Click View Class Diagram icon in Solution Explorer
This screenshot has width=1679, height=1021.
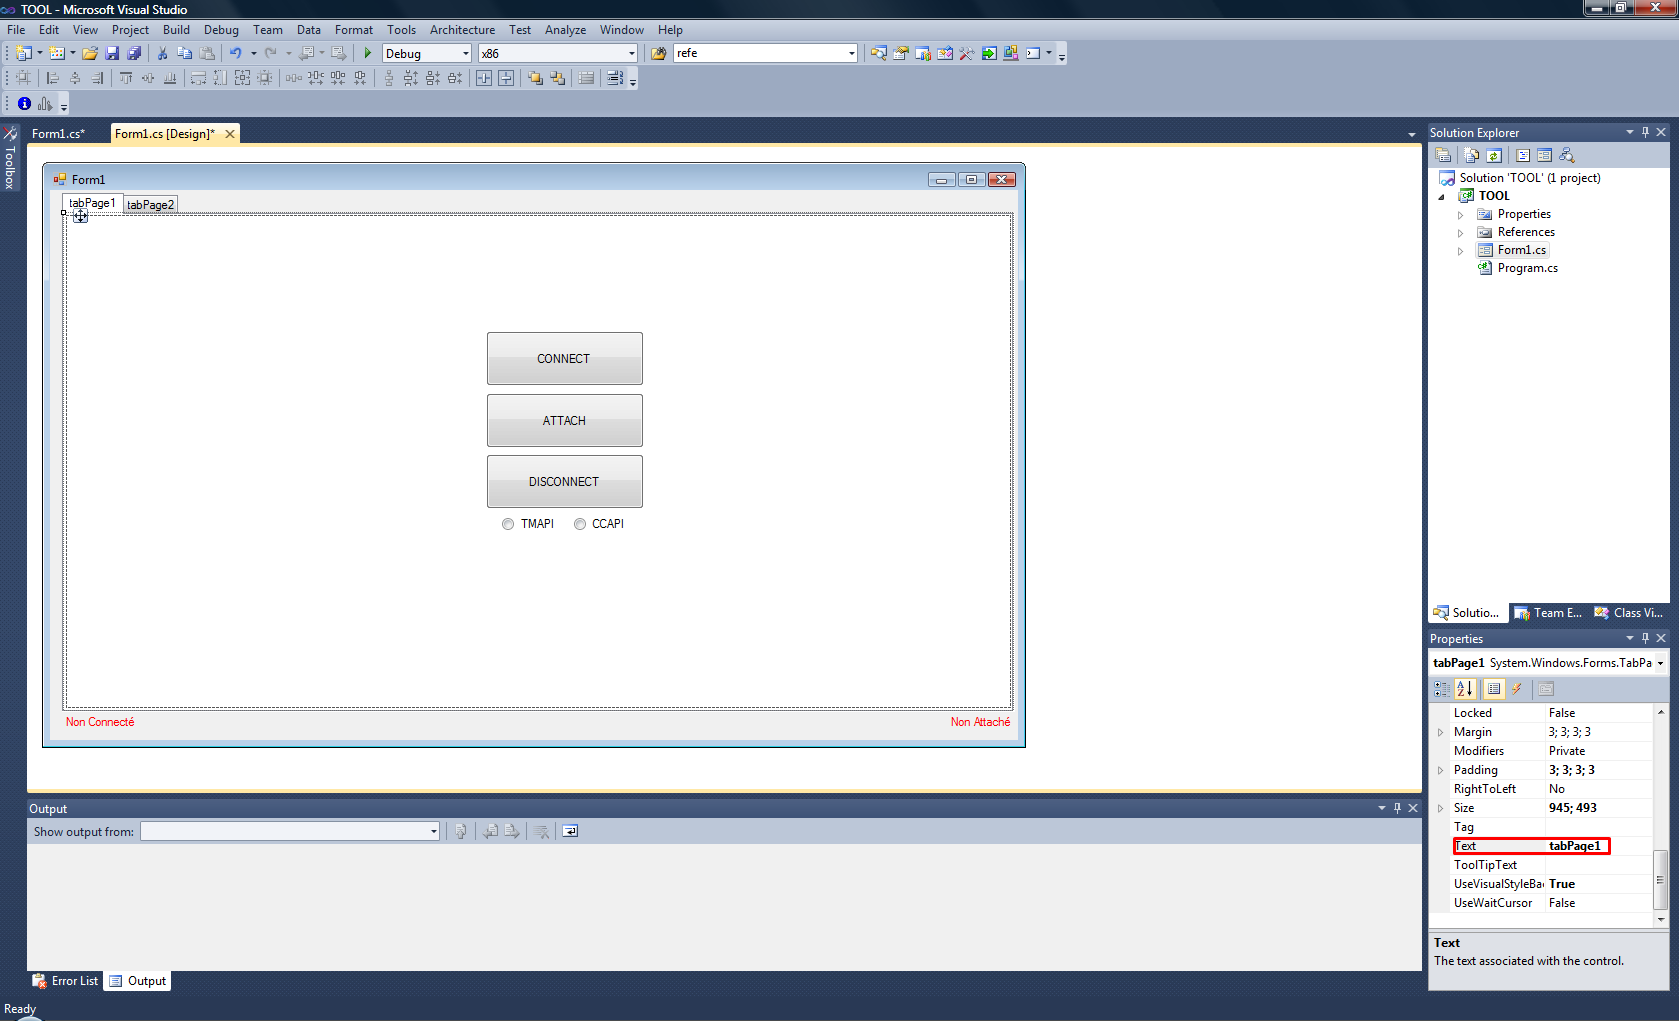[x=1567, y=155]
